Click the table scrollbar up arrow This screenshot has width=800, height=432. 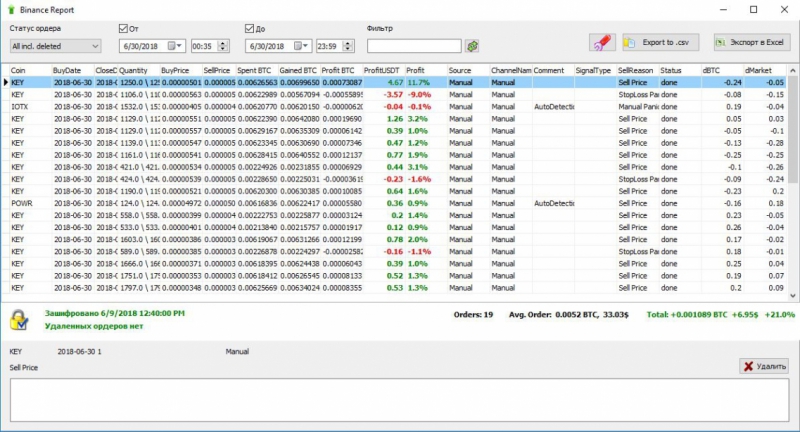tap(792, 70)
